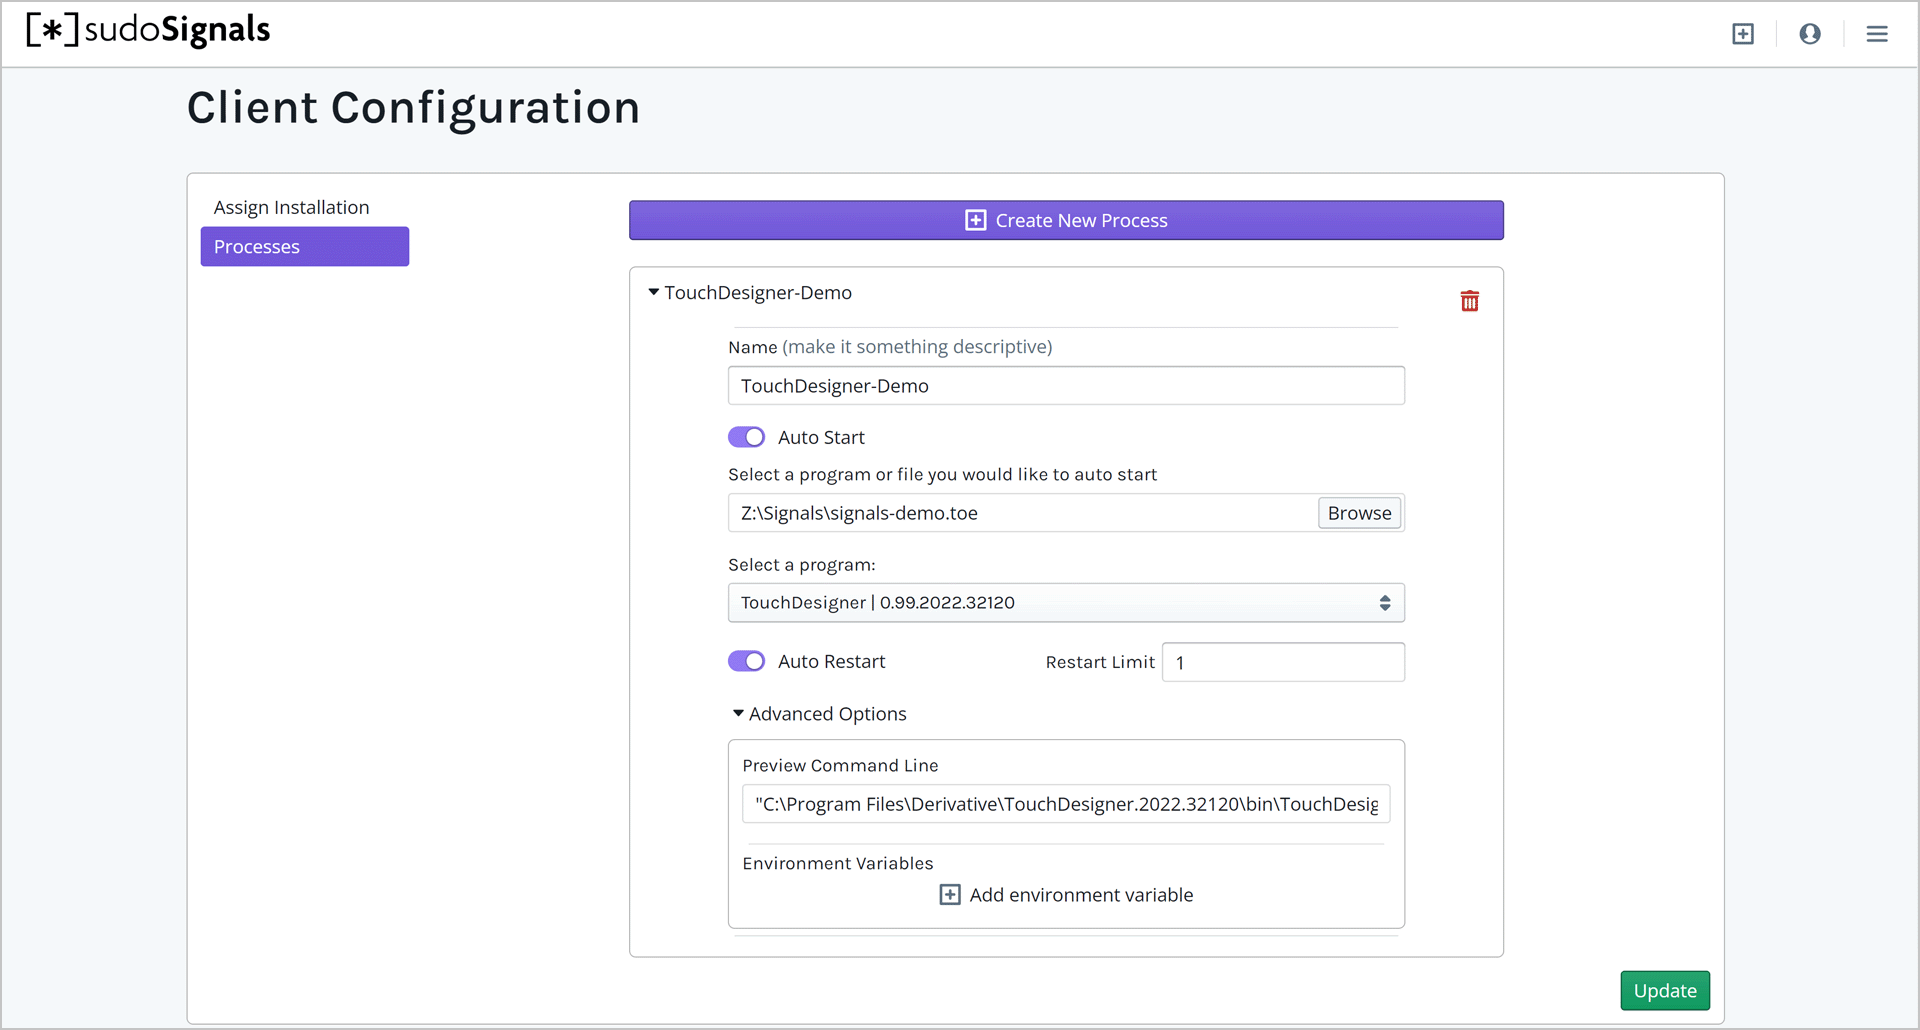
Task: Click the plus icon in top header
Action: 1743,34
